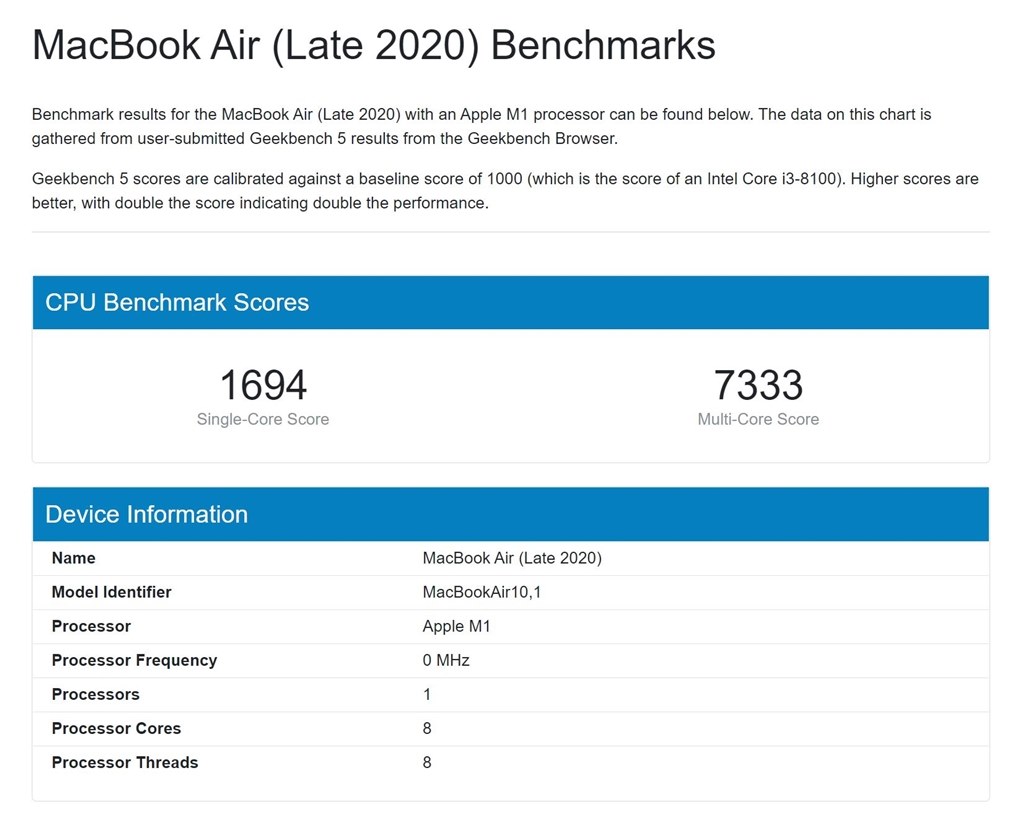Click the Processor Threads label
This screenshot has height=836, width=1024.
[x=125, y=762]
